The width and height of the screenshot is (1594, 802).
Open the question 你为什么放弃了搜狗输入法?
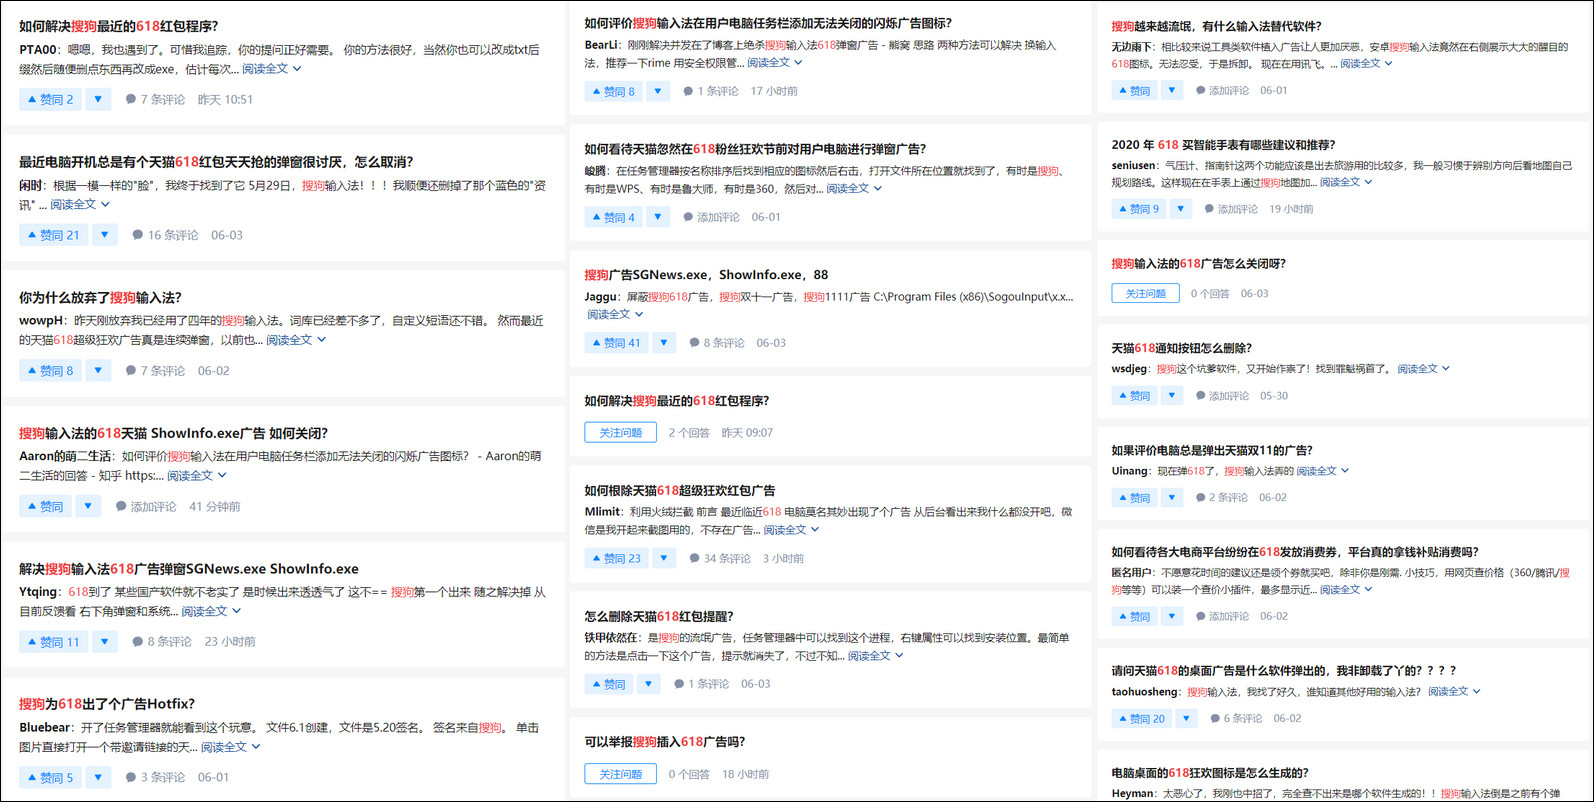click(100, 298)
